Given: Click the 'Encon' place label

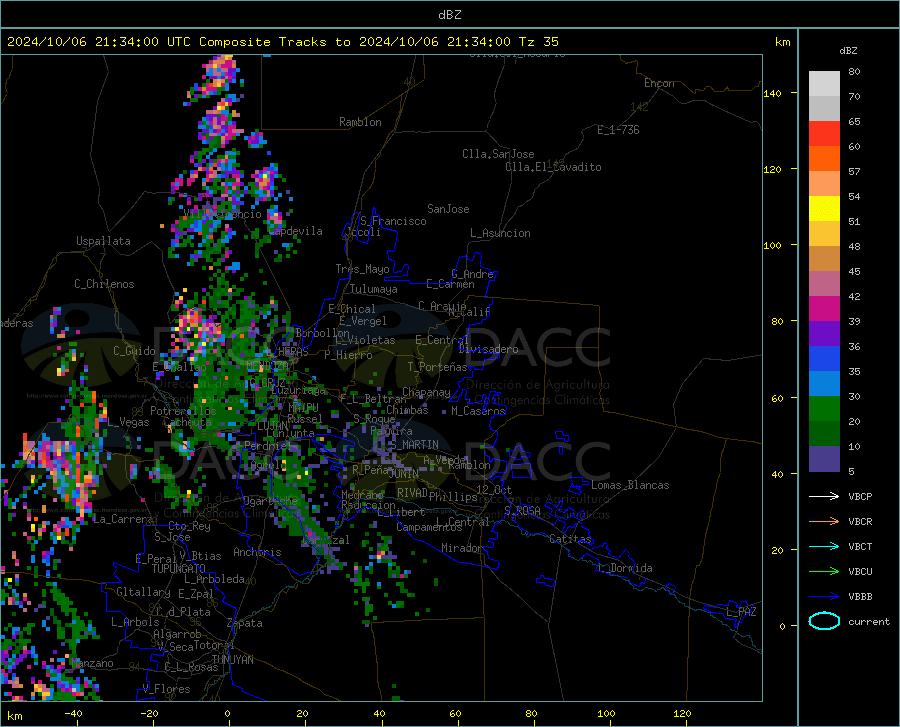Looking at the screenshot, I should tap(659, 83).
